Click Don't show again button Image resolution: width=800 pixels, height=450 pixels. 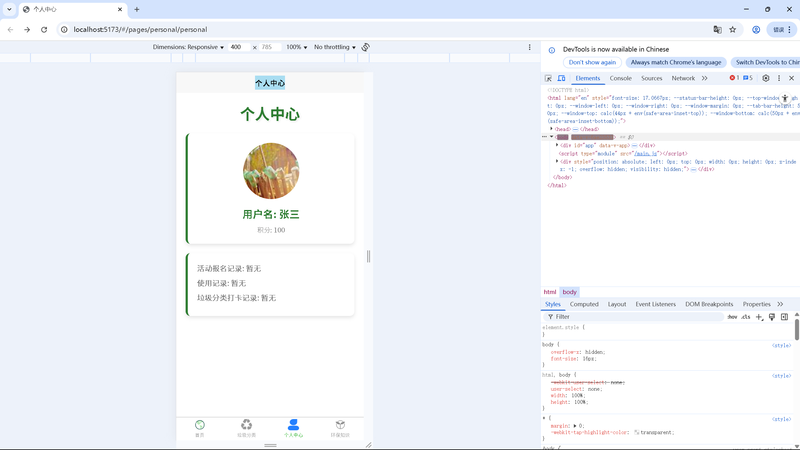(592, 62)
